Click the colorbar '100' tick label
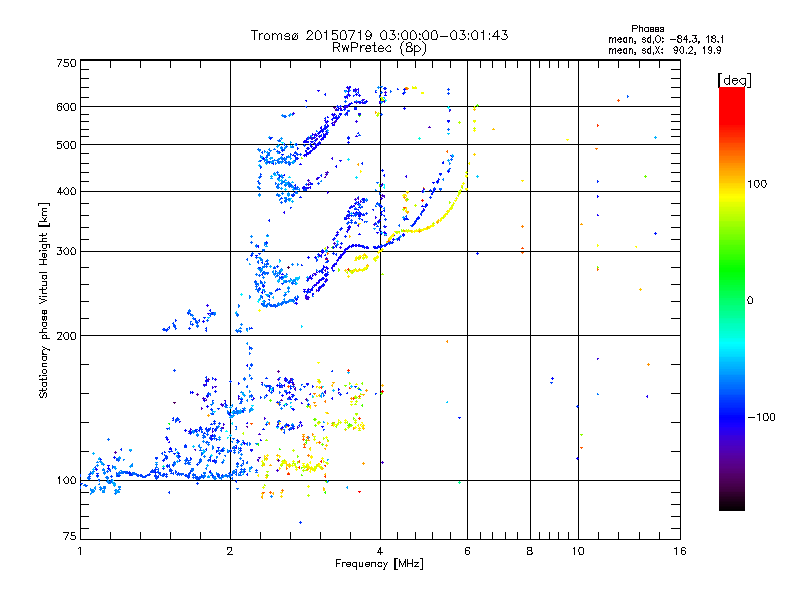The width and height of the screenshot is (800, 600). [757, 184]
